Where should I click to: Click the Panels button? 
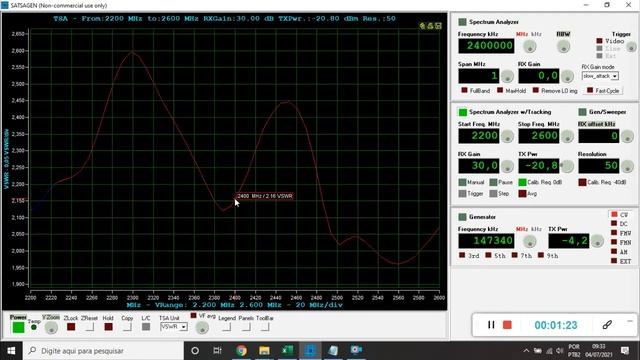[246, 327]
